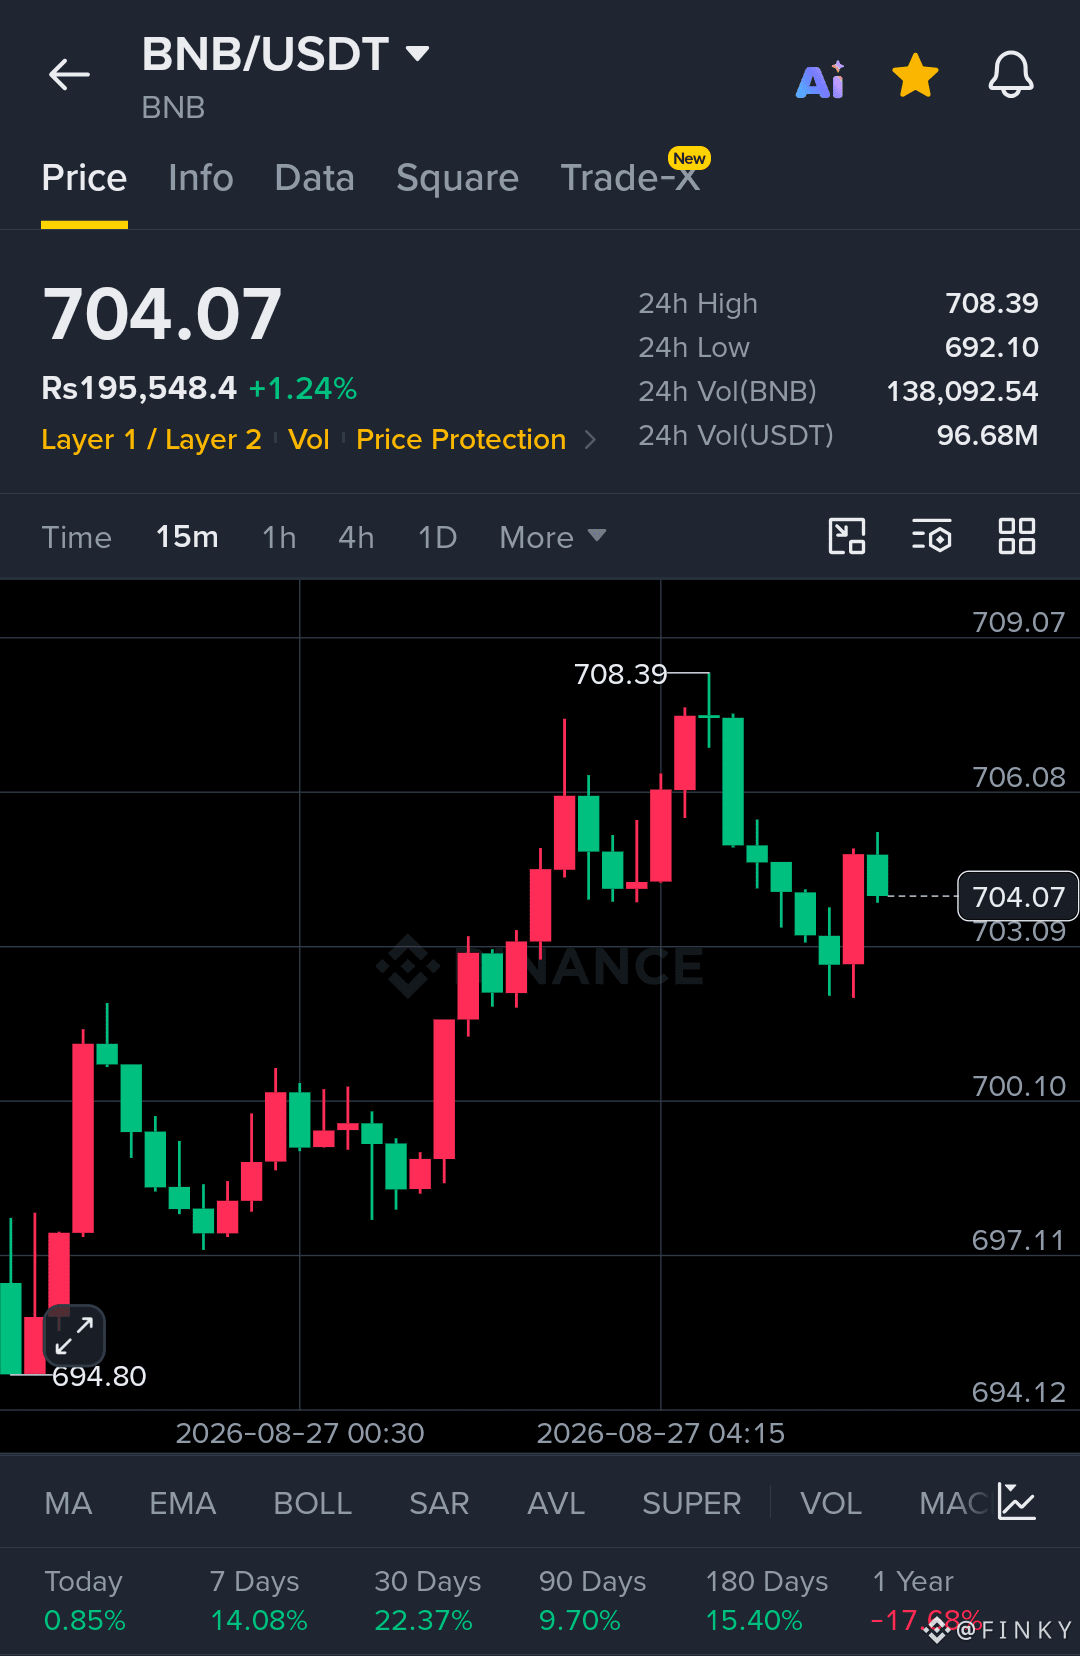This screenshot has height=1656, width=1080.
Task: Select the 15m interval
Action: (x=187, y=537)
